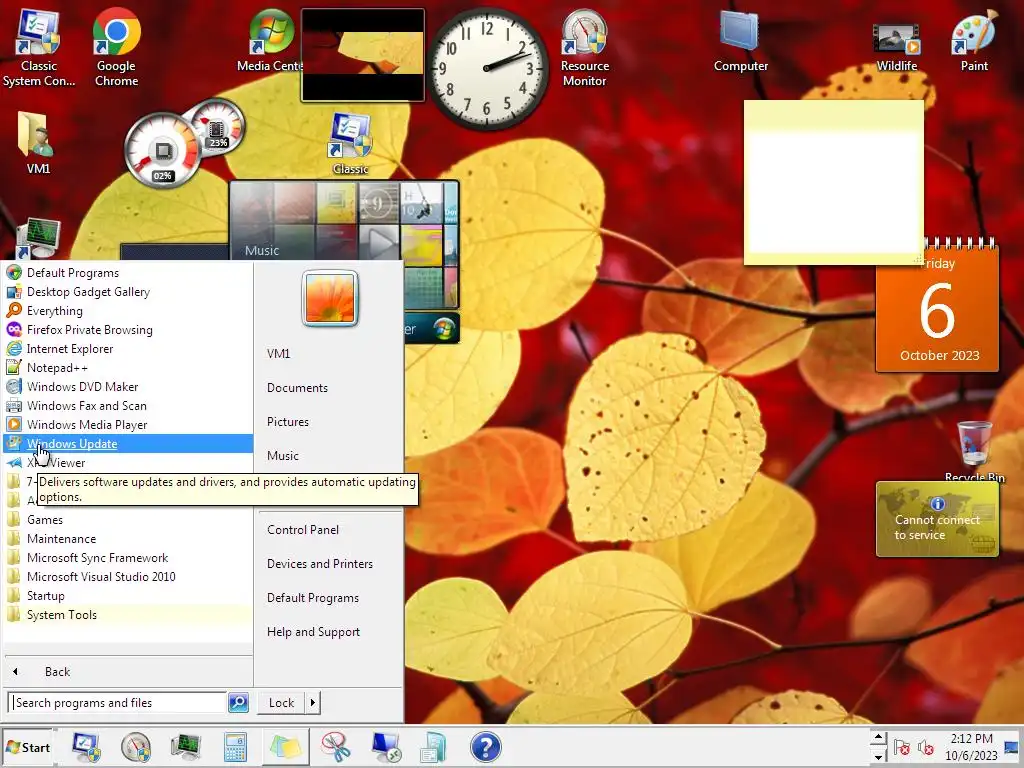Click the Cannot connect to service gadget

[937, 519]
